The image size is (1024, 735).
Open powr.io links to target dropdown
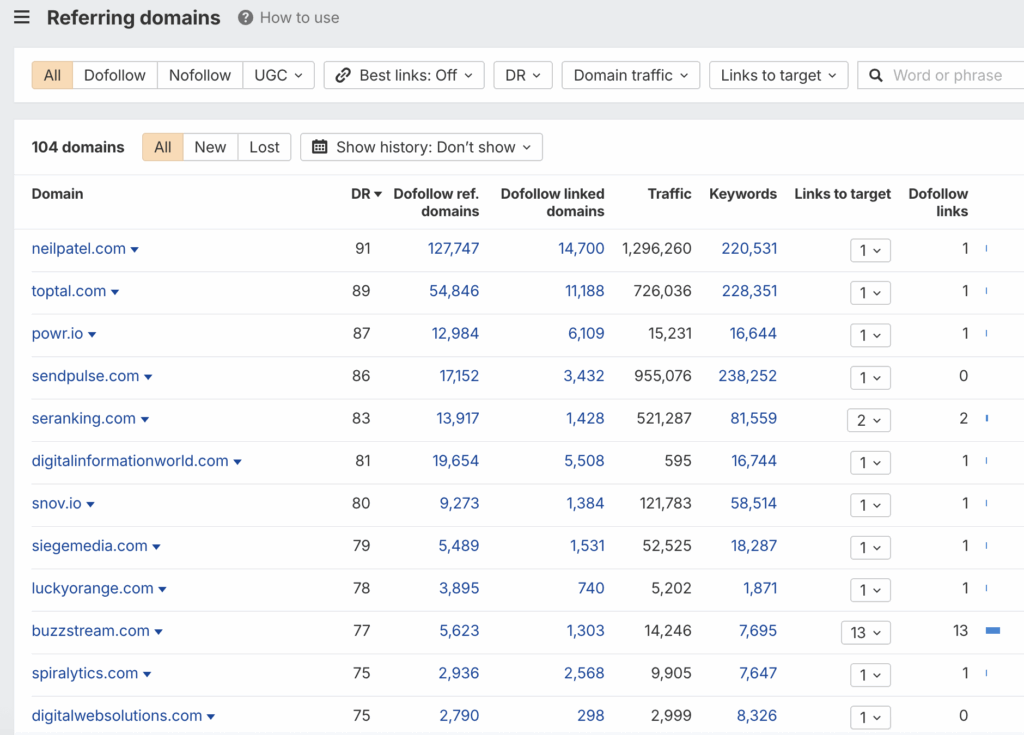click(x=870, y=335)
